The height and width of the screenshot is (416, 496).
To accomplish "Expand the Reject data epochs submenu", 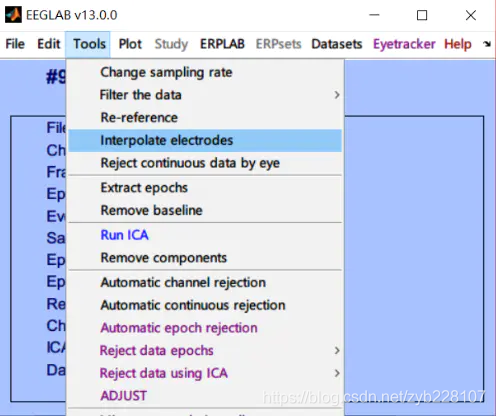I will [205, 351].
